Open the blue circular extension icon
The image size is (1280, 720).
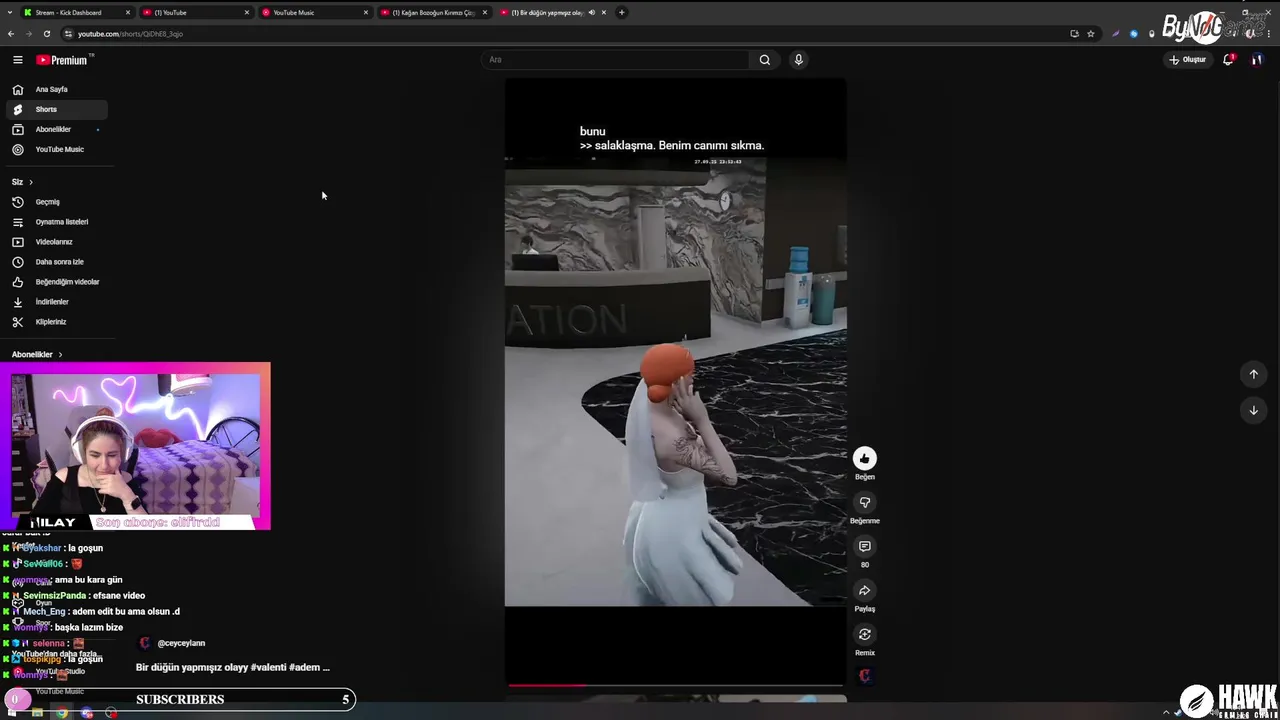pos(1134,34)
